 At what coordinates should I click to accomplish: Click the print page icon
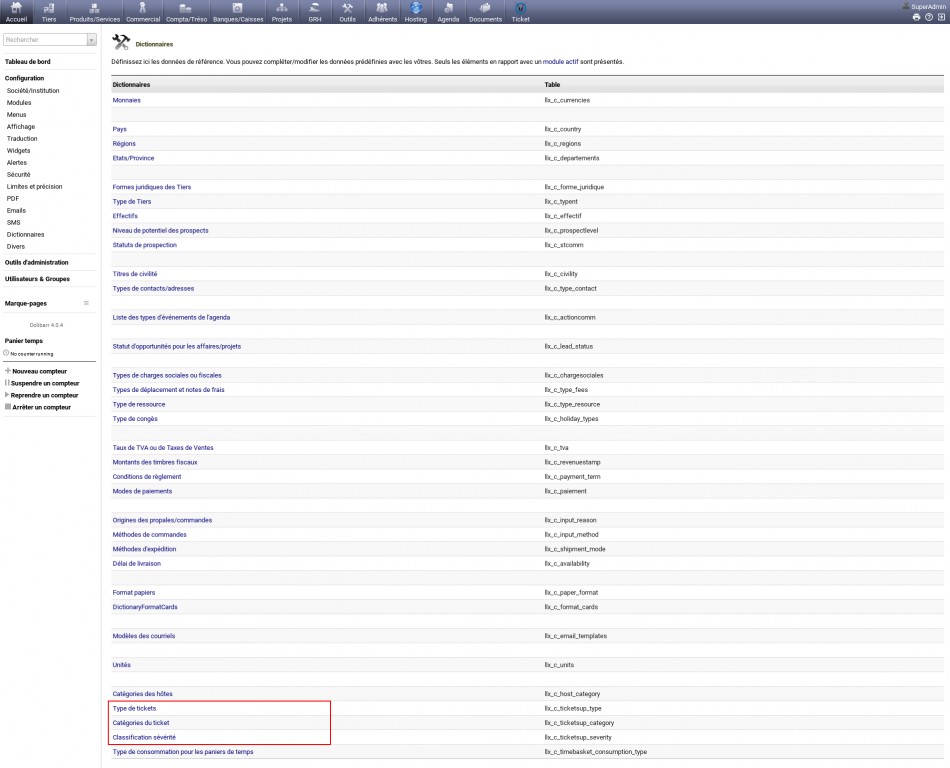[916, 17]
